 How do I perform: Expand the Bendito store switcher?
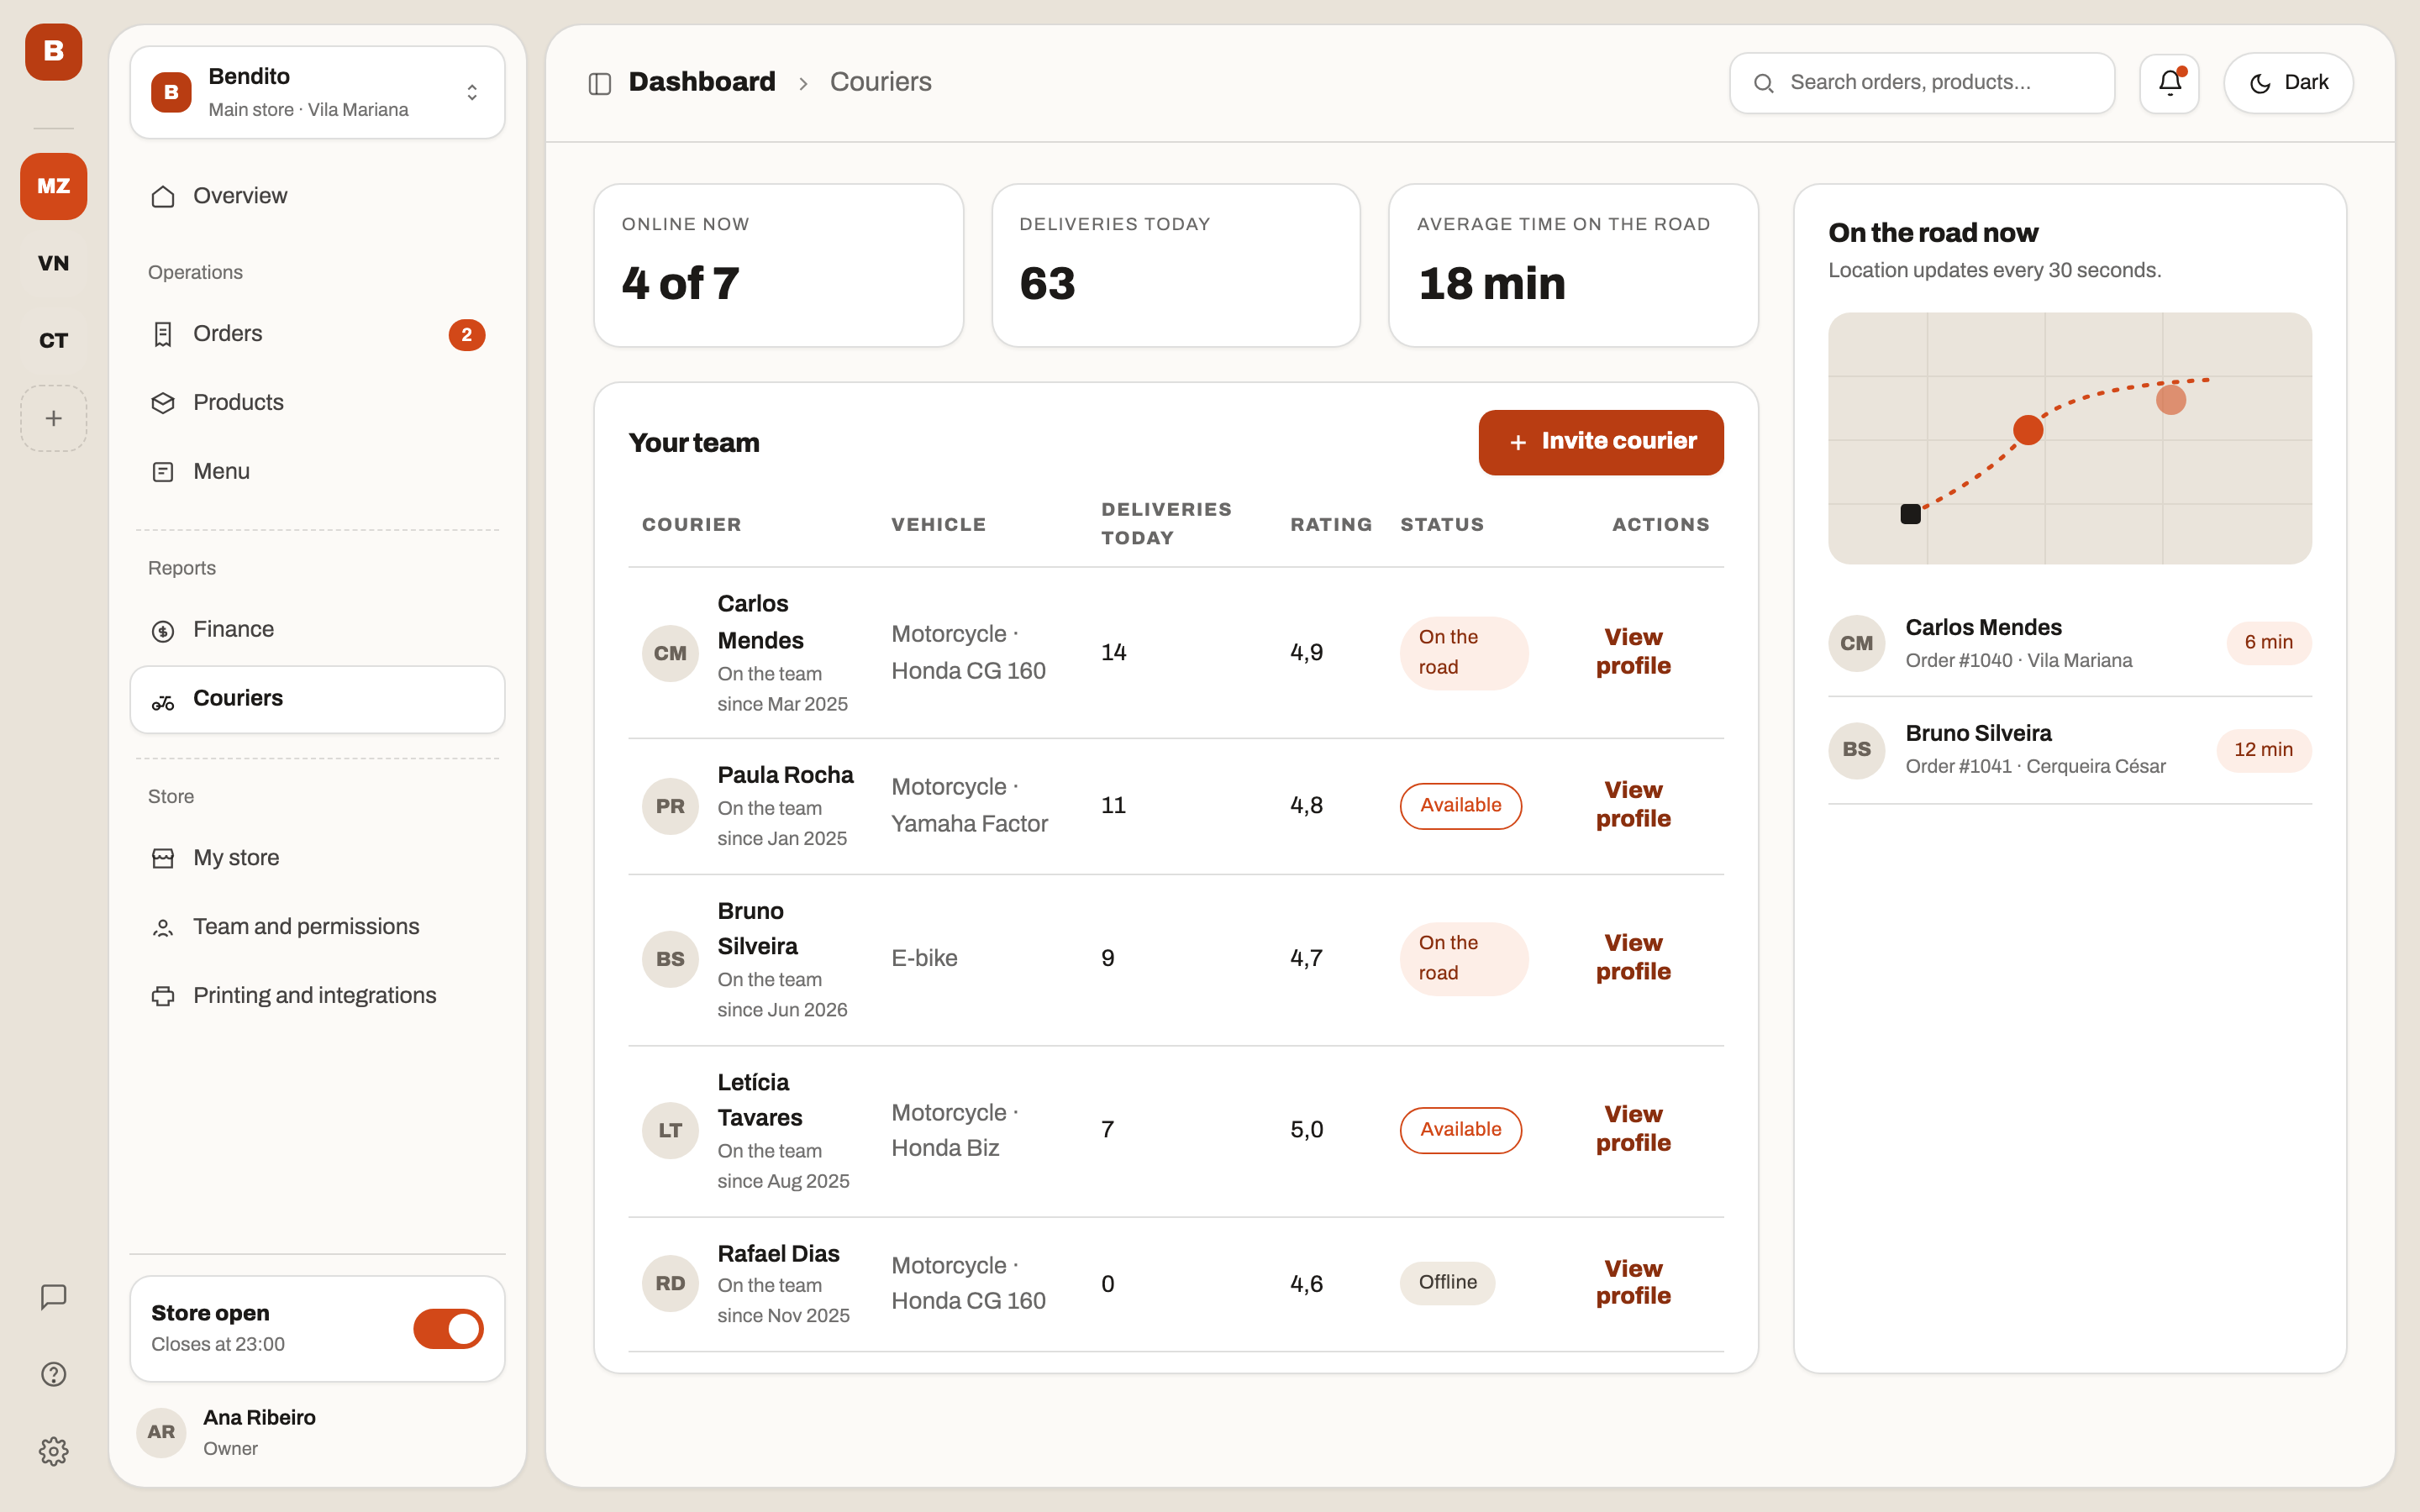(x=317, y=92)
